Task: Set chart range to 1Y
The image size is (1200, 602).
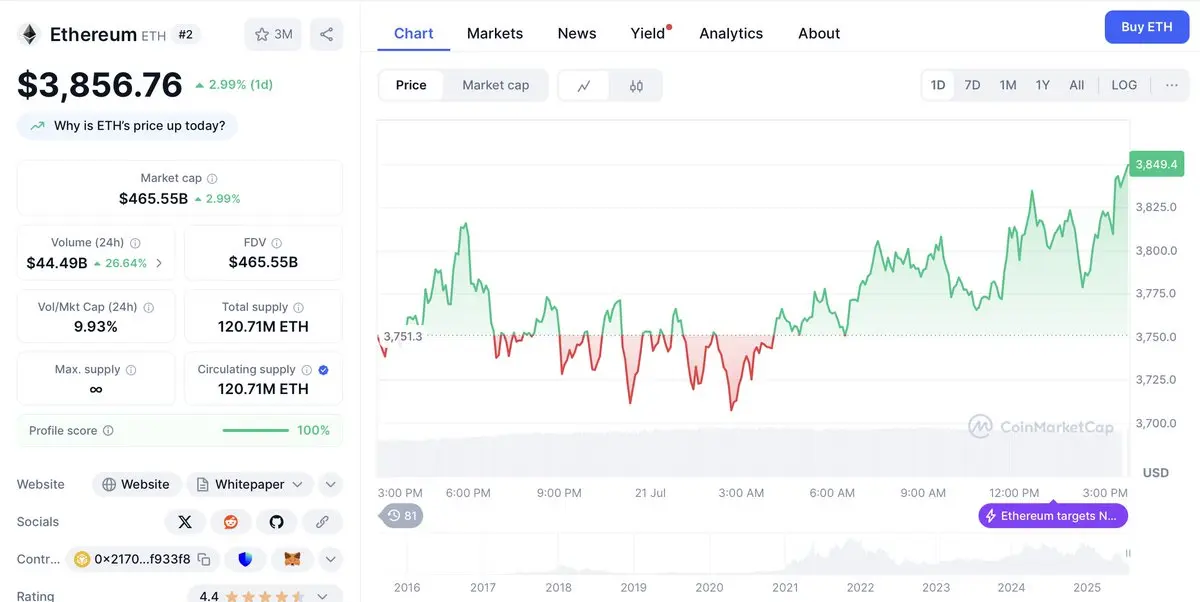Action: [x=1043, y=85]
